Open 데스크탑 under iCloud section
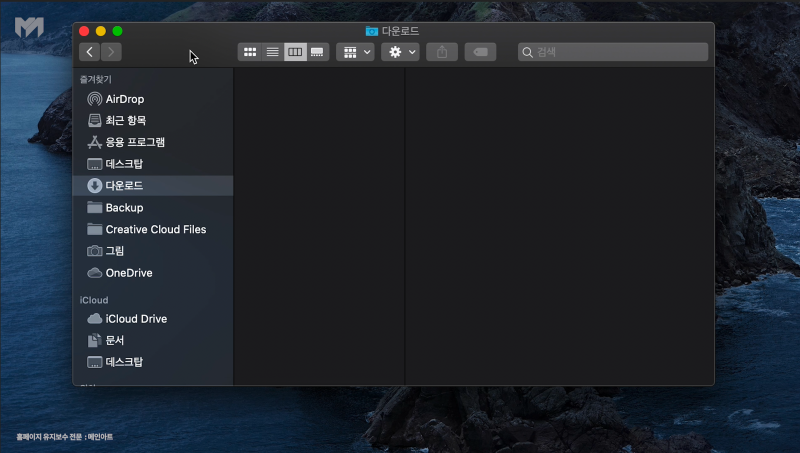This screenshot has height=453, width=800. coord(153,362)
